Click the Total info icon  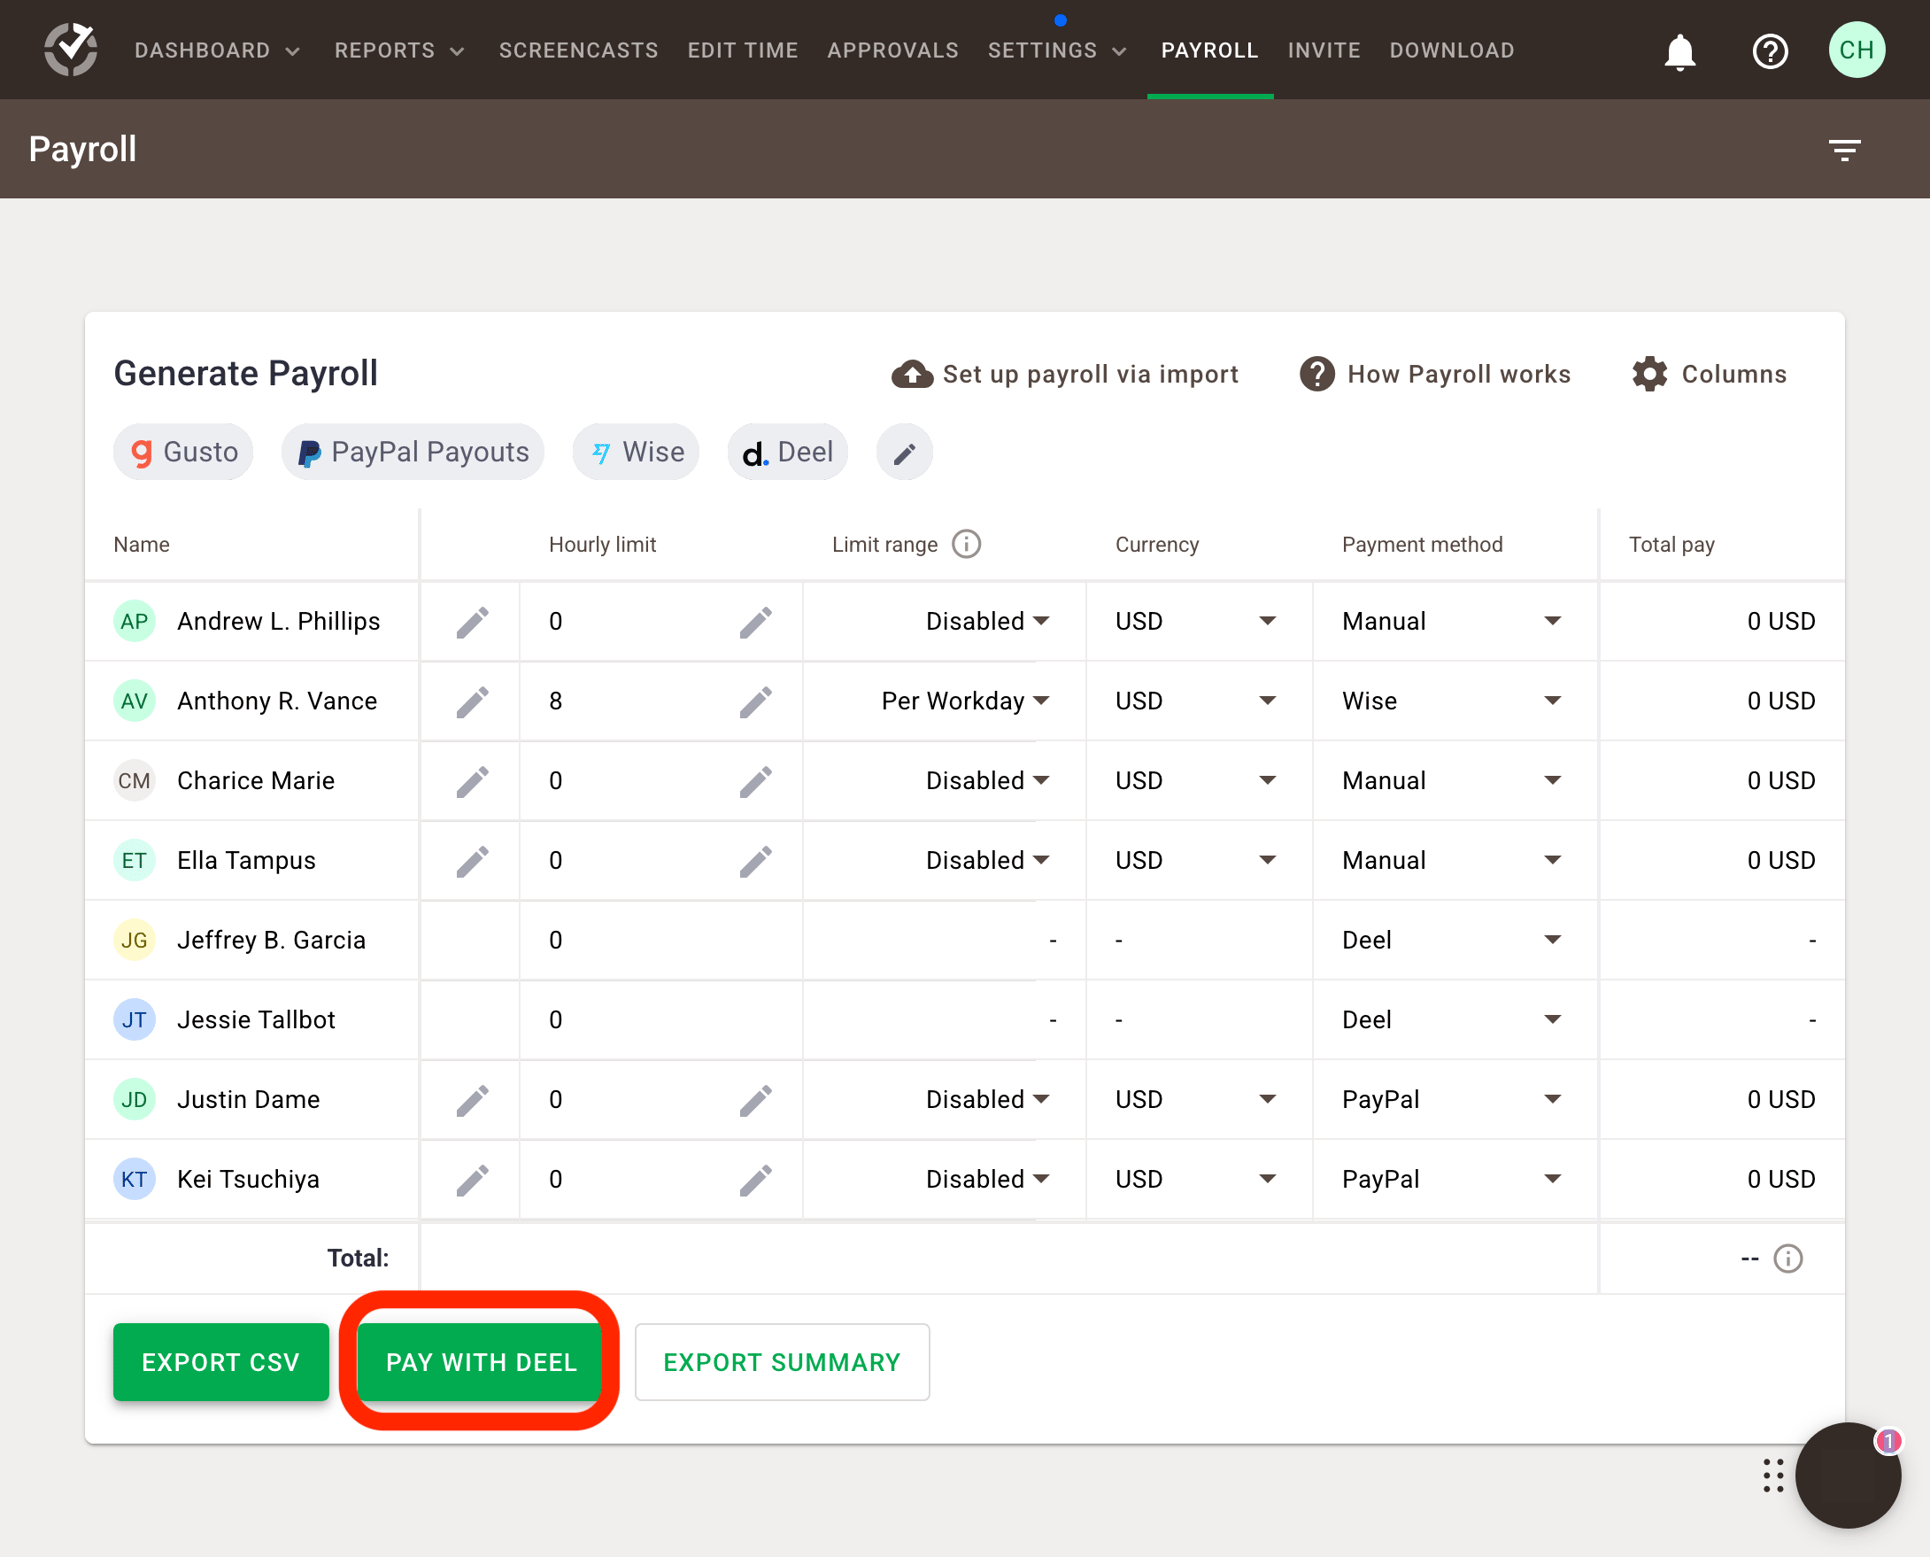coord(1788,1258)
